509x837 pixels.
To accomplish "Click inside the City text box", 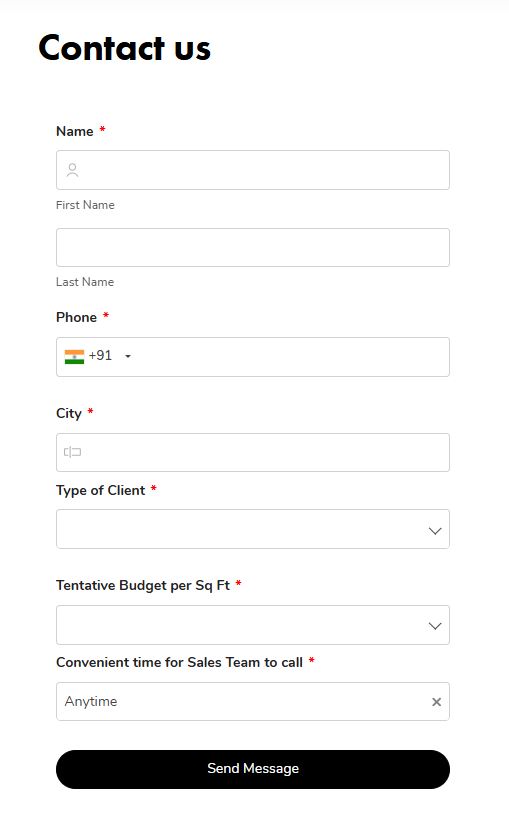I will point(253,453).
